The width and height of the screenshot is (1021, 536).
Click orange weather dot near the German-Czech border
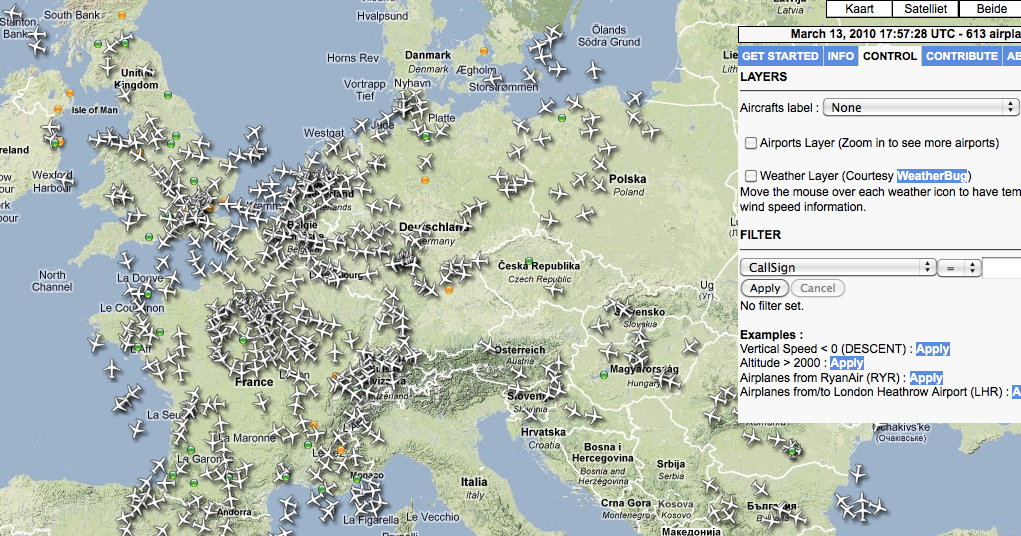click(x=449, y=290)
